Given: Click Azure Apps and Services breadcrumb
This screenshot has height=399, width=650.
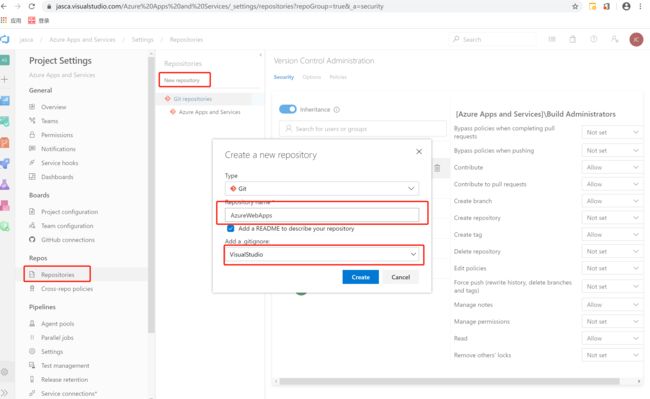Looking at the screenshot, I should point(82,40).
